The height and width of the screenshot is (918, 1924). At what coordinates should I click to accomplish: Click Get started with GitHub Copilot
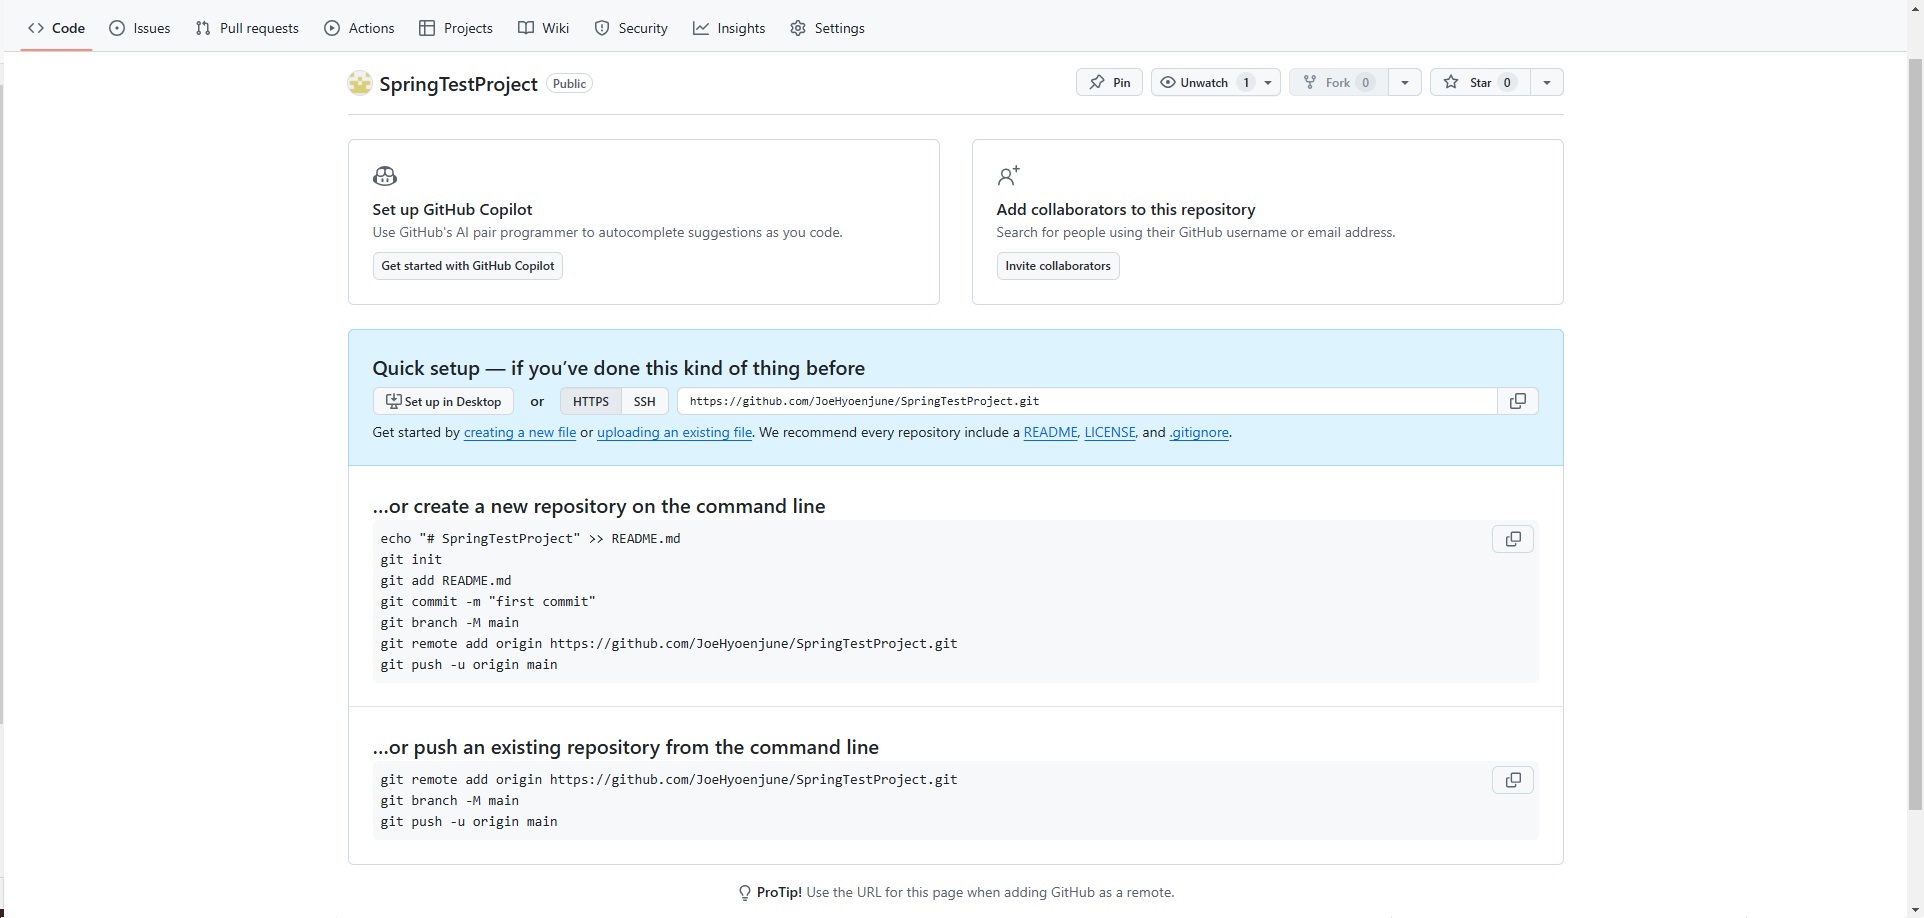pos(467,266)
